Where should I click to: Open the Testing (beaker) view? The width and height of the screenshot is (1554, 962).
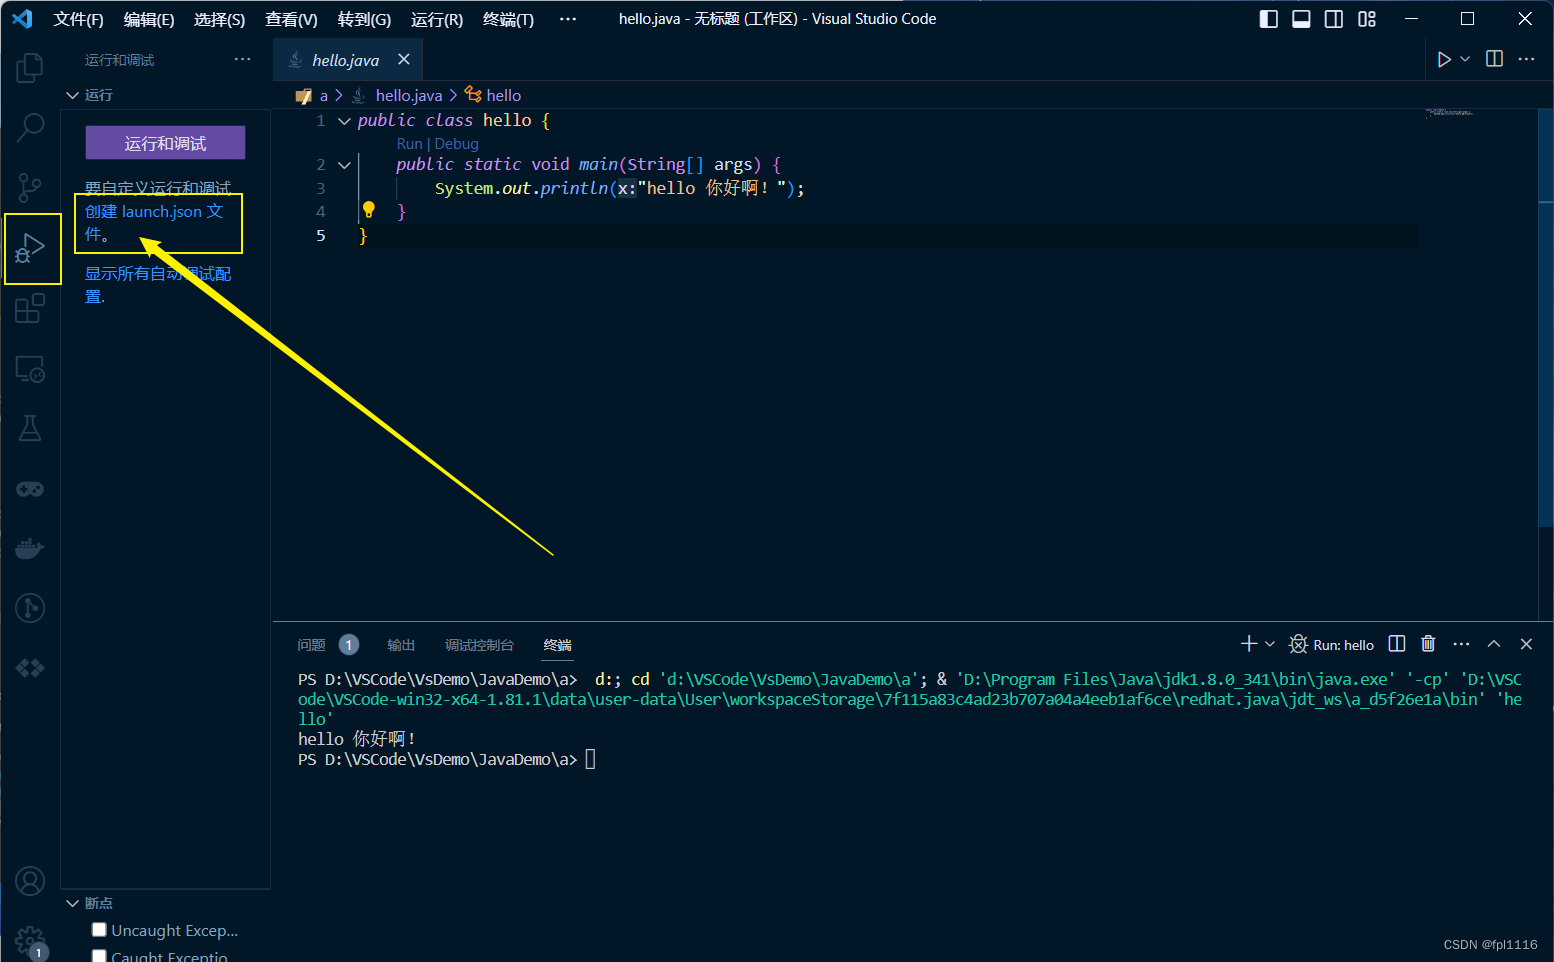click(x=29, y=428)
